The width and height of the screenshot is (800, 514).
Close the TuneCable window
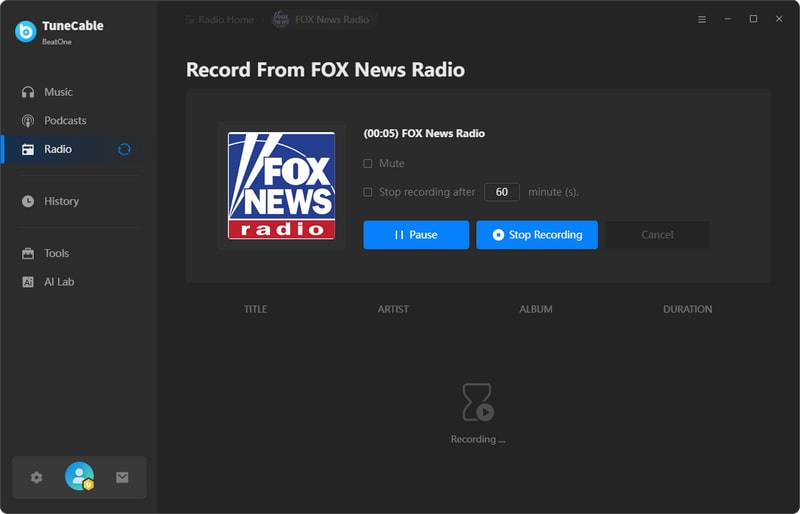779,19
